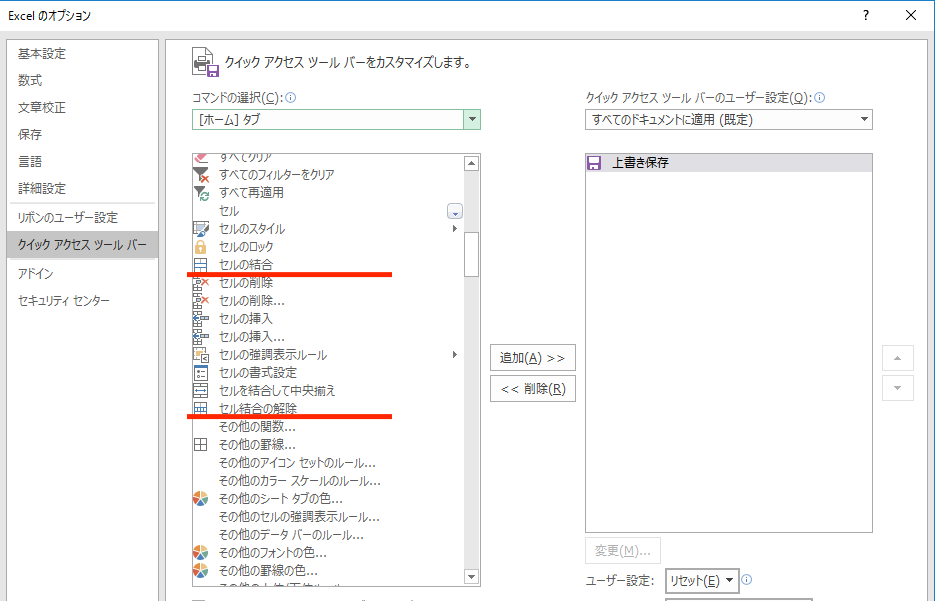This screenshot has width=935, height=601.
Task: Open the 詳細設定 category
Action: [x=82, y=189]
